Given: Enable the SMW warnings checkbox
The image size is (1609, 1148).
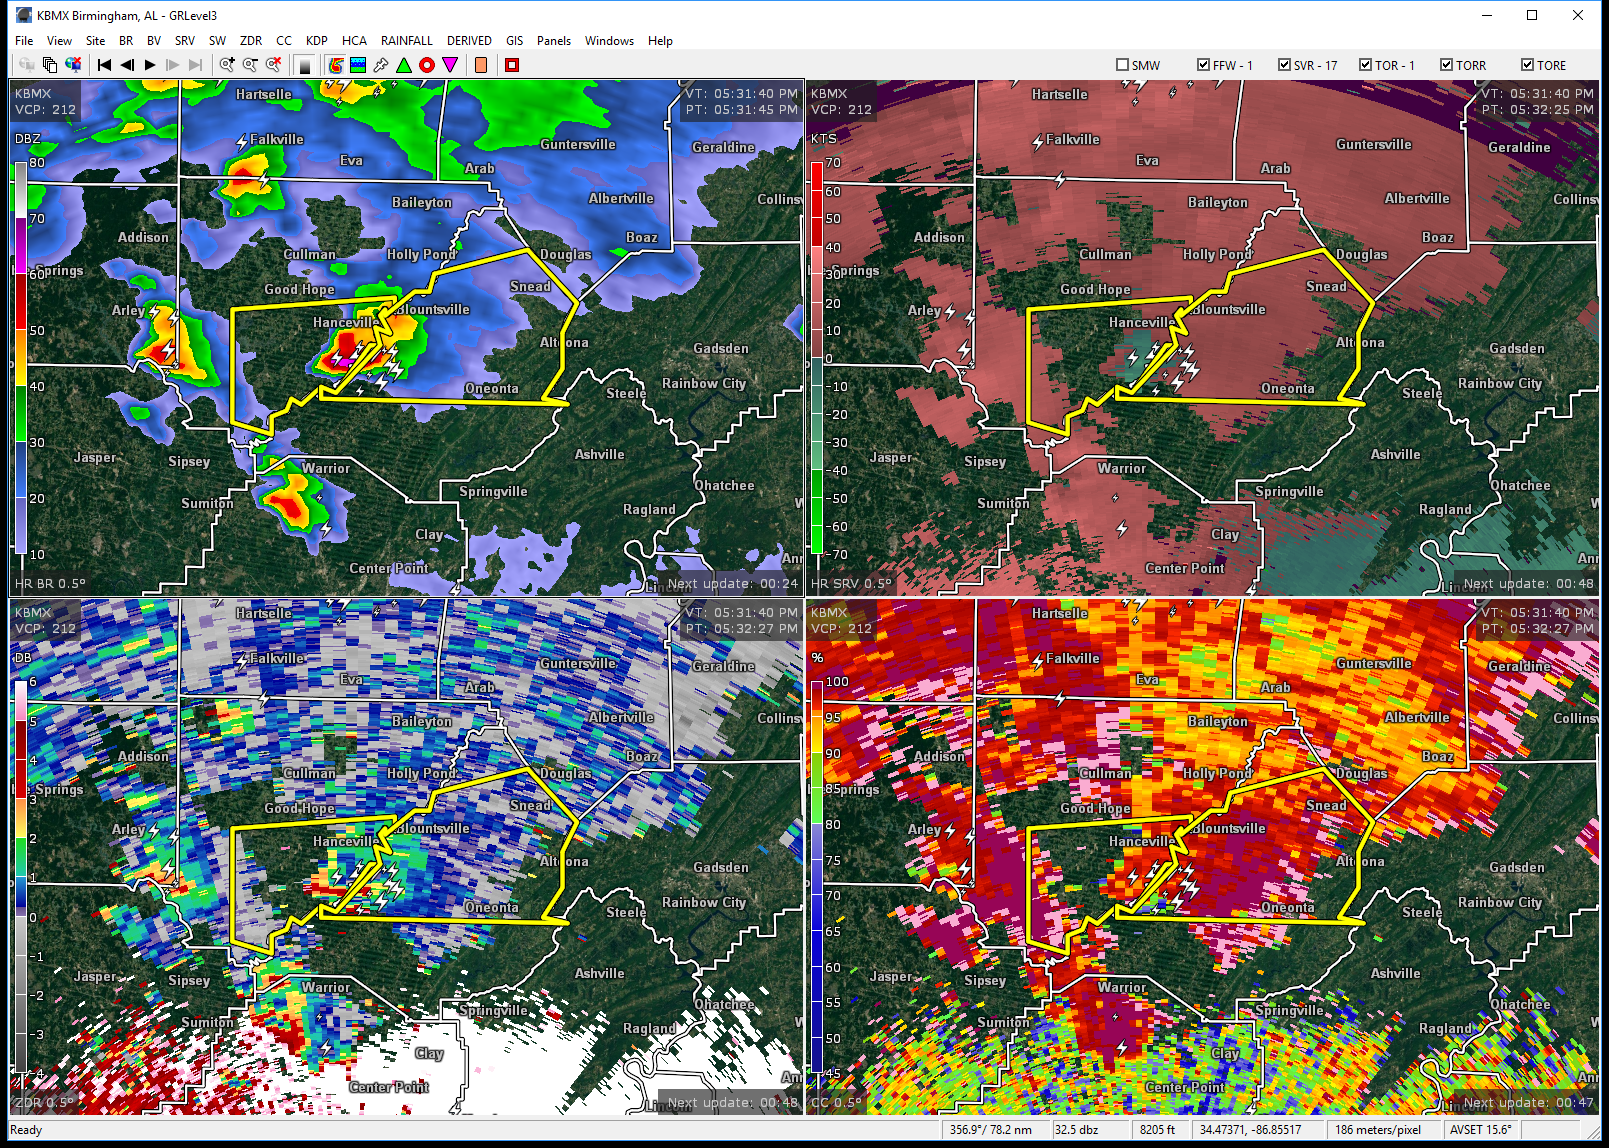Looking at the screenshot, I should pos(1122,65).
